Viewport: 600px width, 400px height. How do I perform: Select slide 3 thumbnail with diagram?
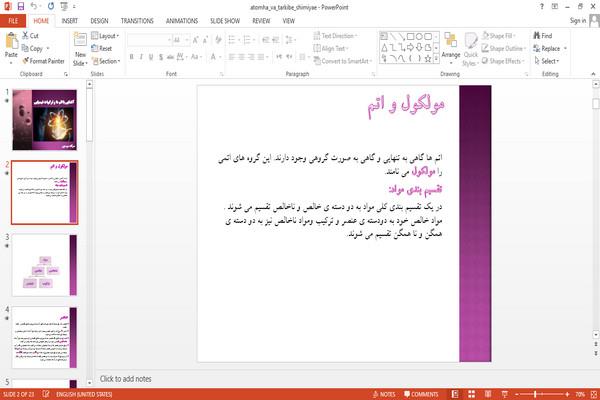[44, 265]
